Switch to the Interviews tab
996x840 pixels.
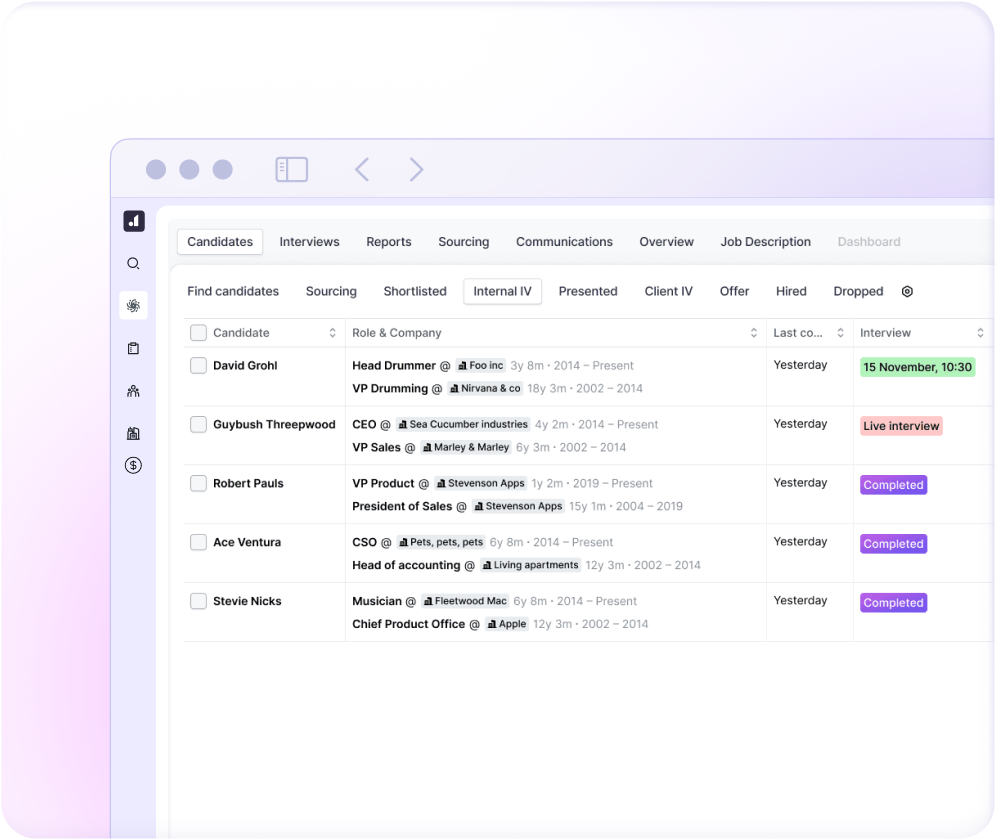309,242
